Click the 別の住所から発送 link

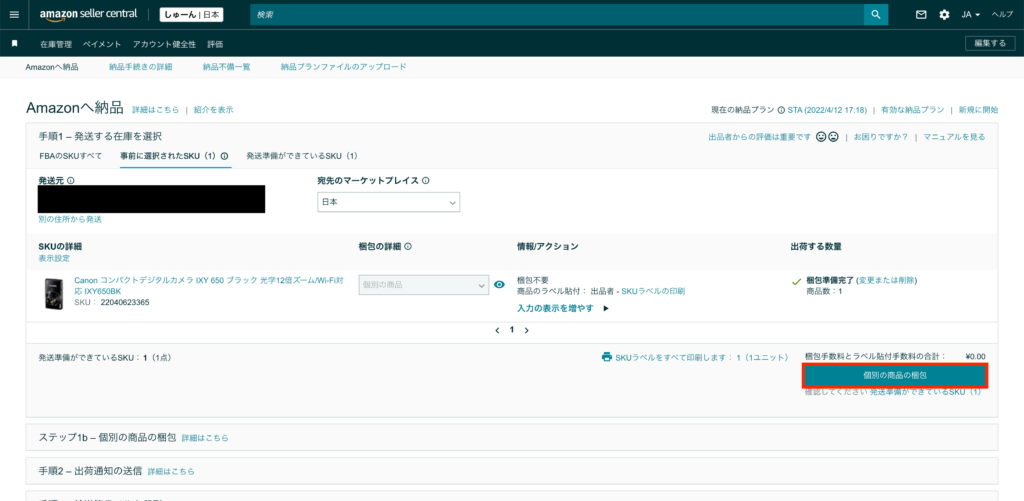point(70,219)
